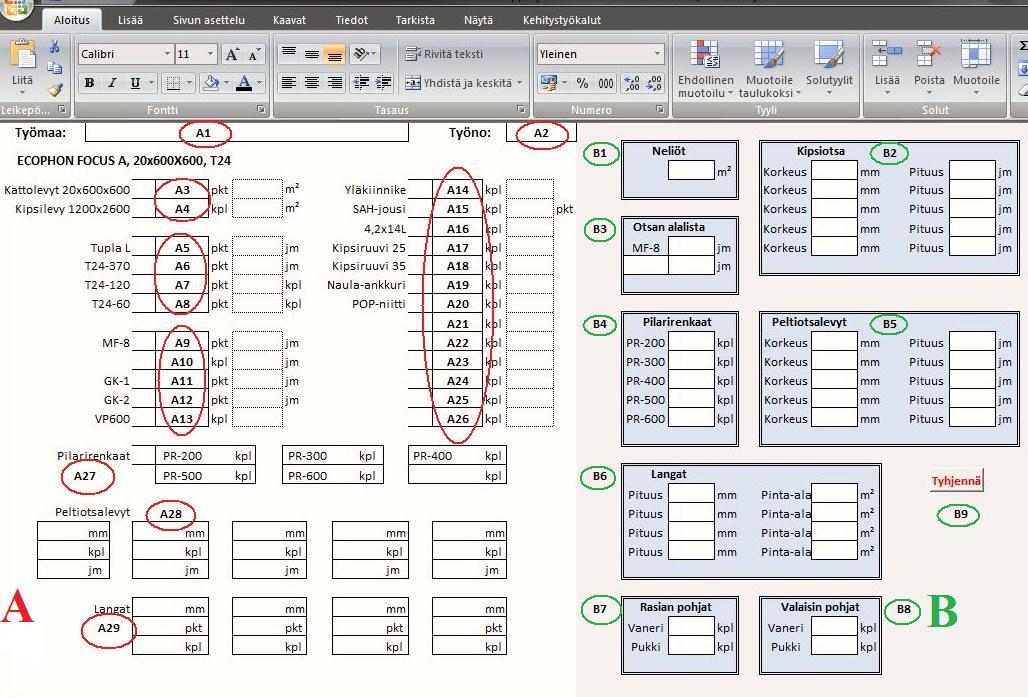This screenshot has height=697, width=1028.
Task: Apply borders with the borders icon
Action: click(173, 83)
